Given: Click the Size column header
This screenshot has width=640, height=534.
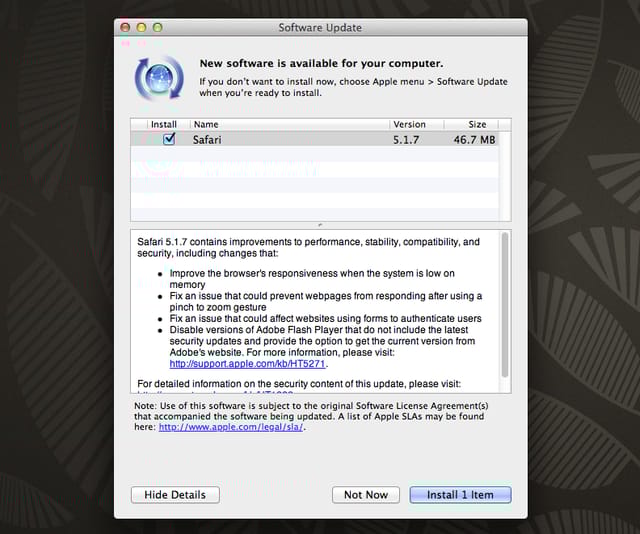Looking at the screenshot, I should pos(471,124).
